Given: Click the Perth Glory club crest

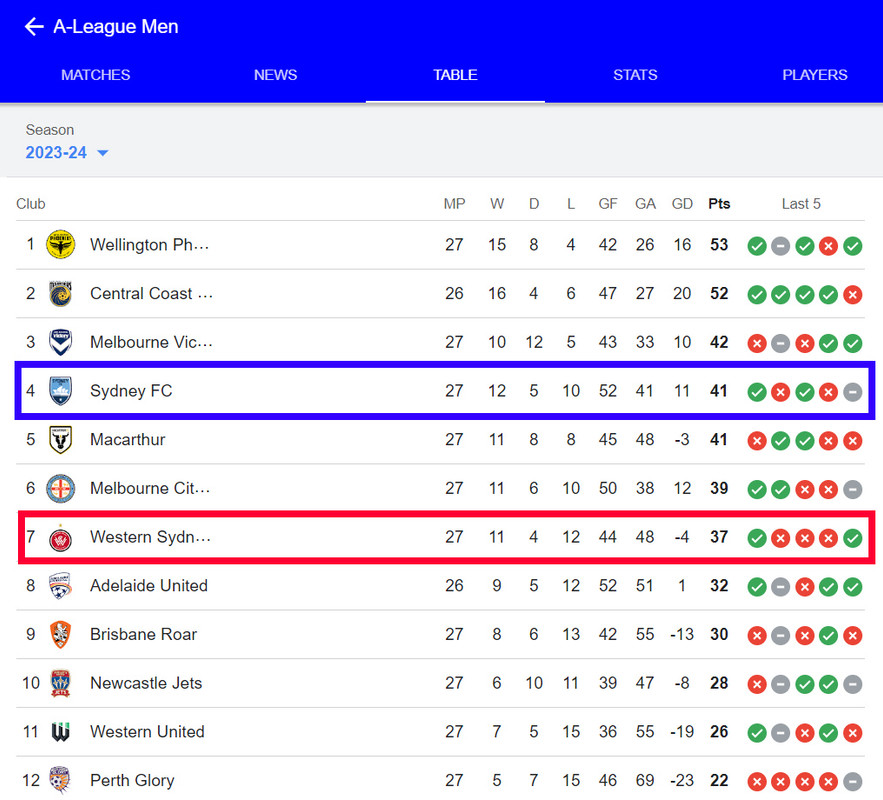Looking at the screenshot, I should coord(59,780).
